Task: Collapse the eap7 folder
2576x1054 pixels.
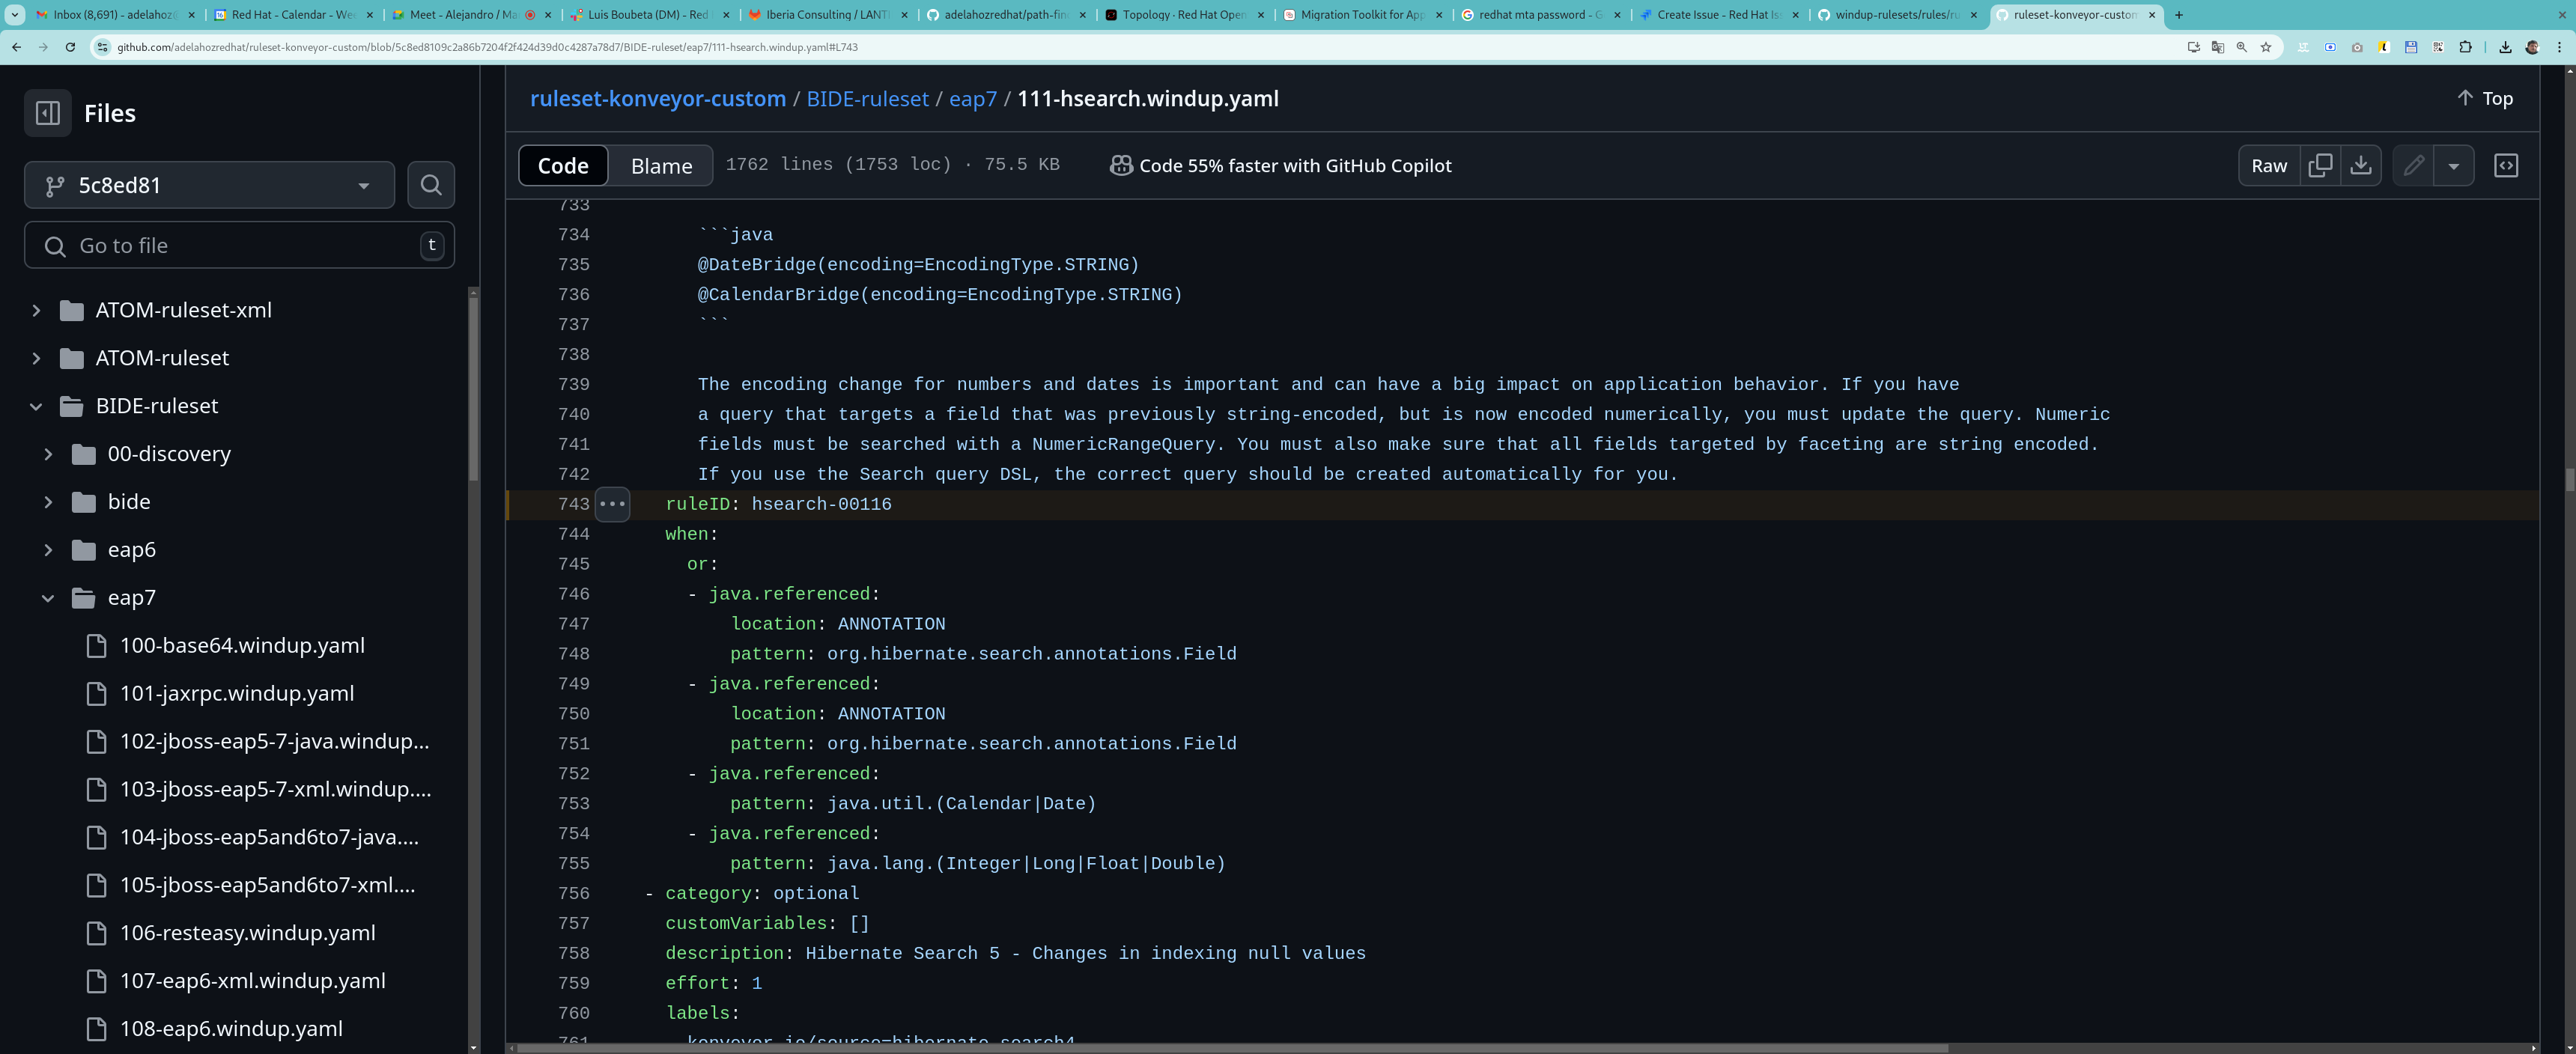Action: (47, 598)
